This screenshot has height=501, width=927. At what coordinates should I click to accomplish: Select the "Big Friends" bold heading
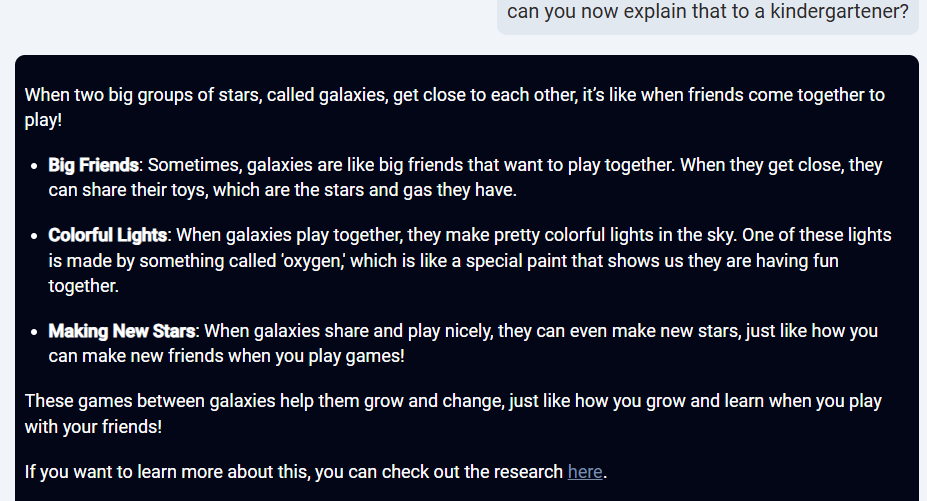[93, 165]
